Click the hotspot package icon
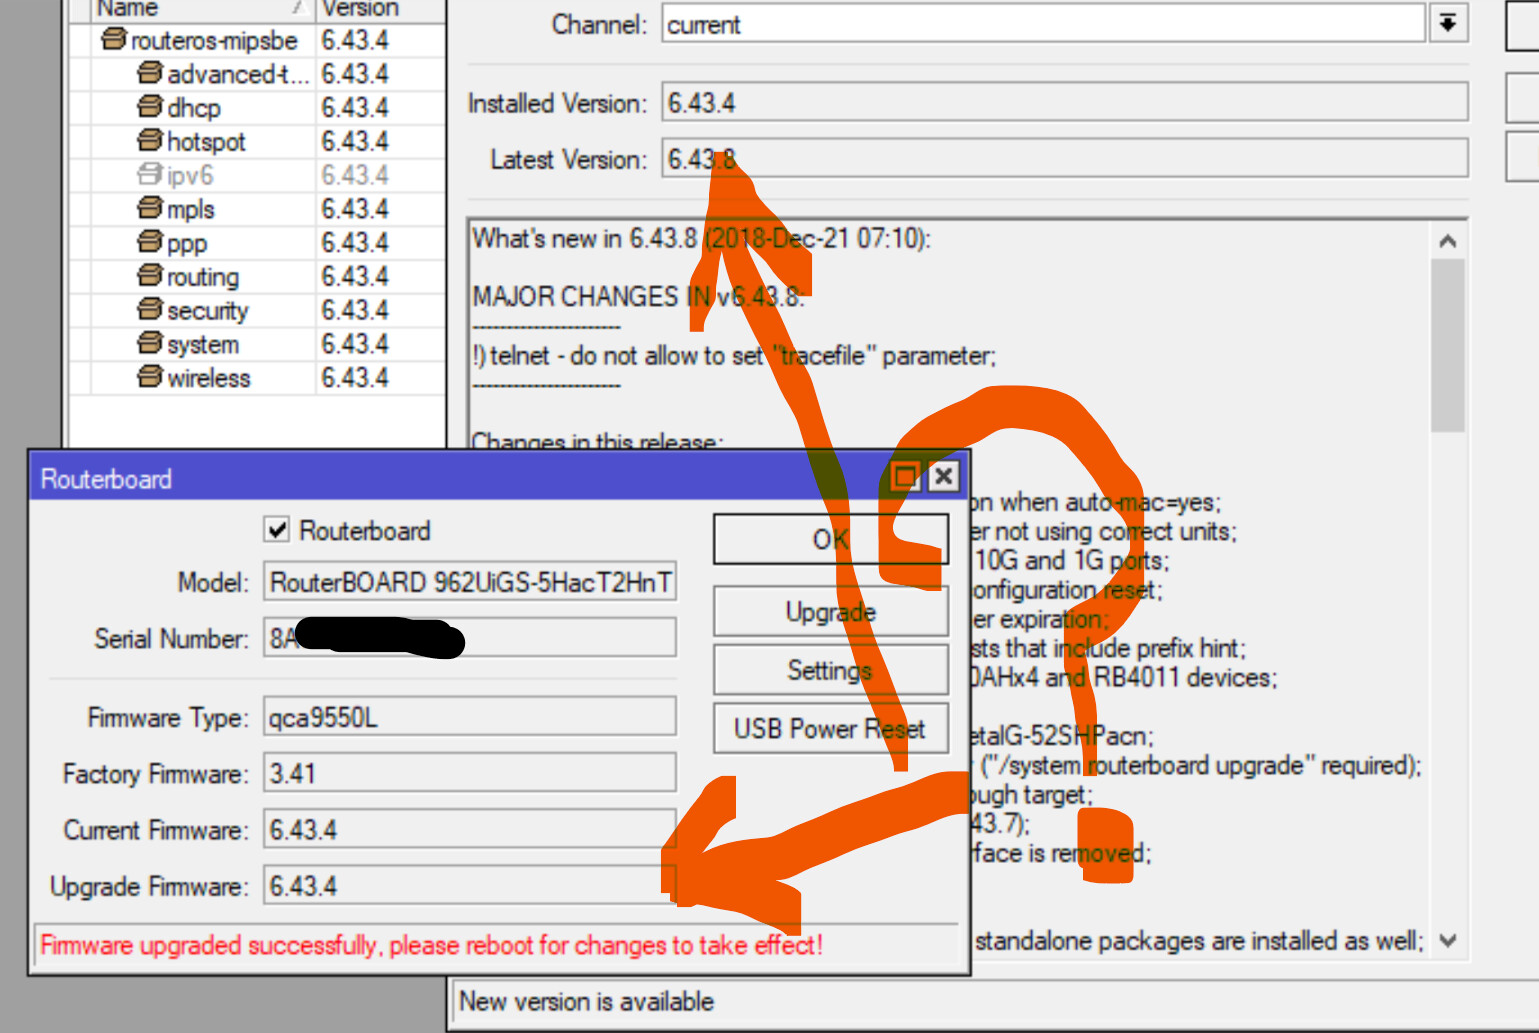 coord(150,141)
